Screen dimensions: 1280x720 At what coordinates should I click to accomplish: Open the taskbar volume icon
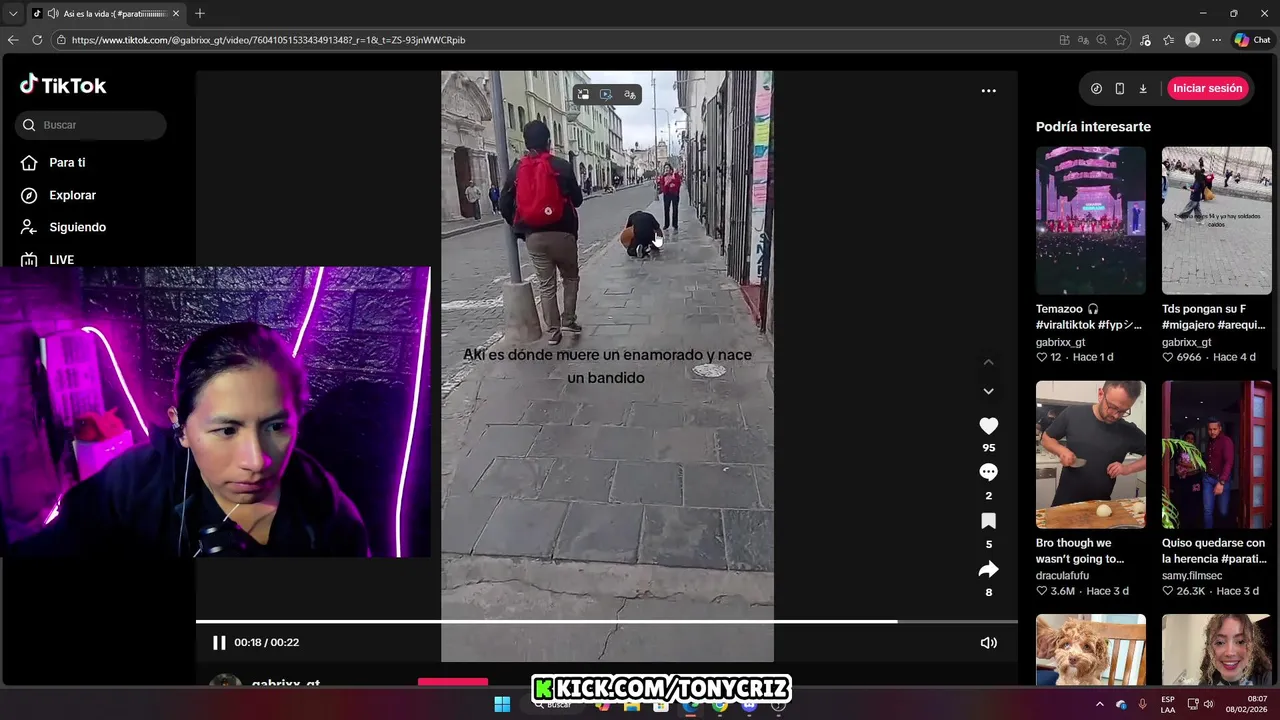click(1208, 704)
